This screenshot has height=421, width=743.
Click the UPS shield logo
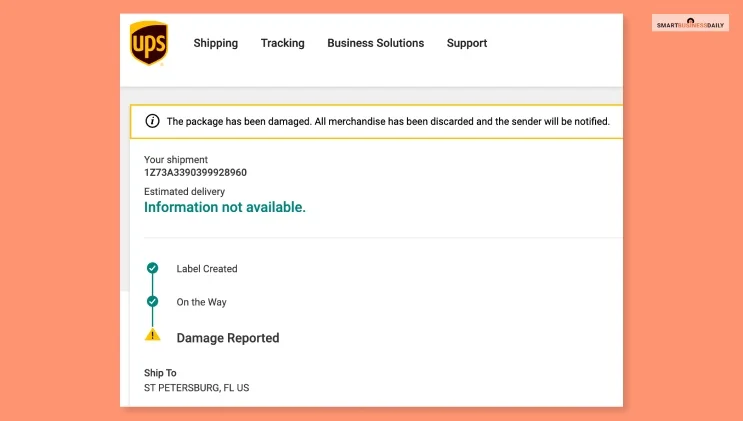pos(149,43)
